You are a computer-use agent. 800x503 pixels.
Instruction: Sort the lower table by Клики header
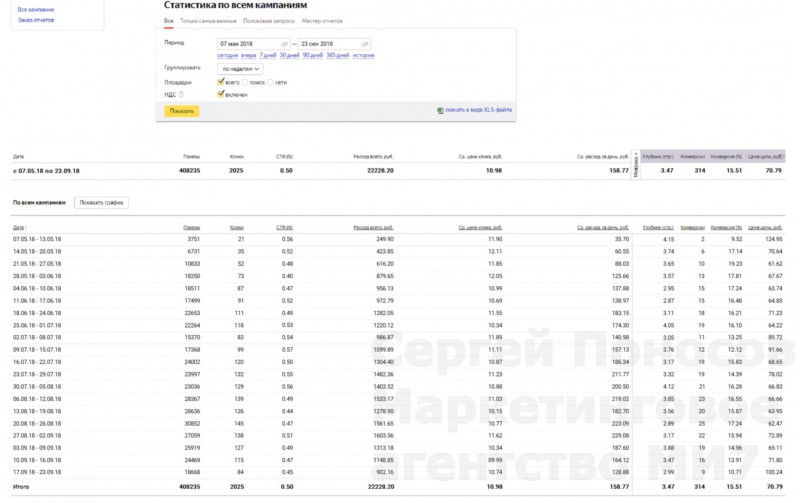237,228
